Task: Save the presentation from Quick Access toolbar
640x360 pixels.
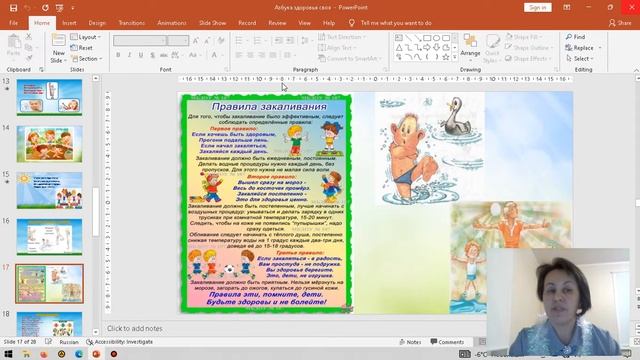Action: click(x=13, y=8)
